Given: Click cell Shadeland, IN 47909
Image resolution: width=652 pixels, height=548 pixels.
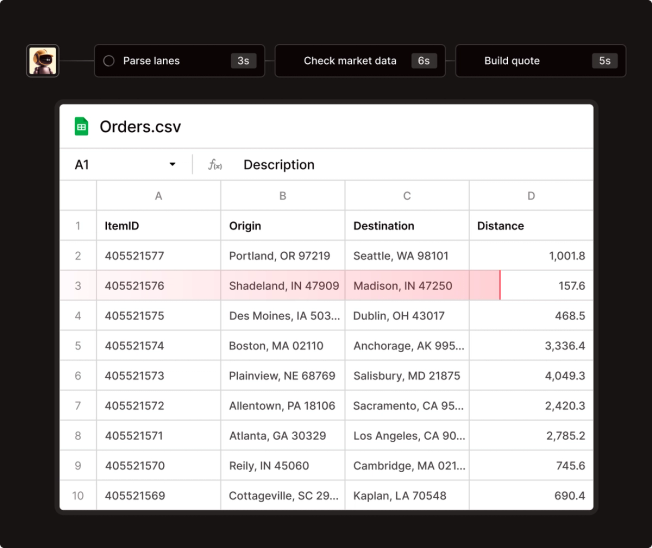Looking at the screenshot, I should click(283, 286).
